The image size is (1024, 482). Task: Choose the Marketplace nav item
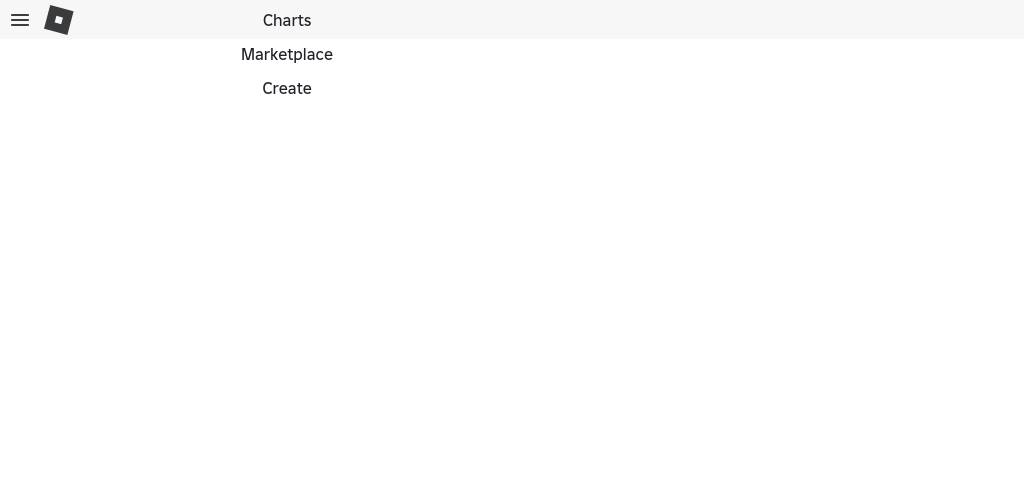click(x=287, y=54)
